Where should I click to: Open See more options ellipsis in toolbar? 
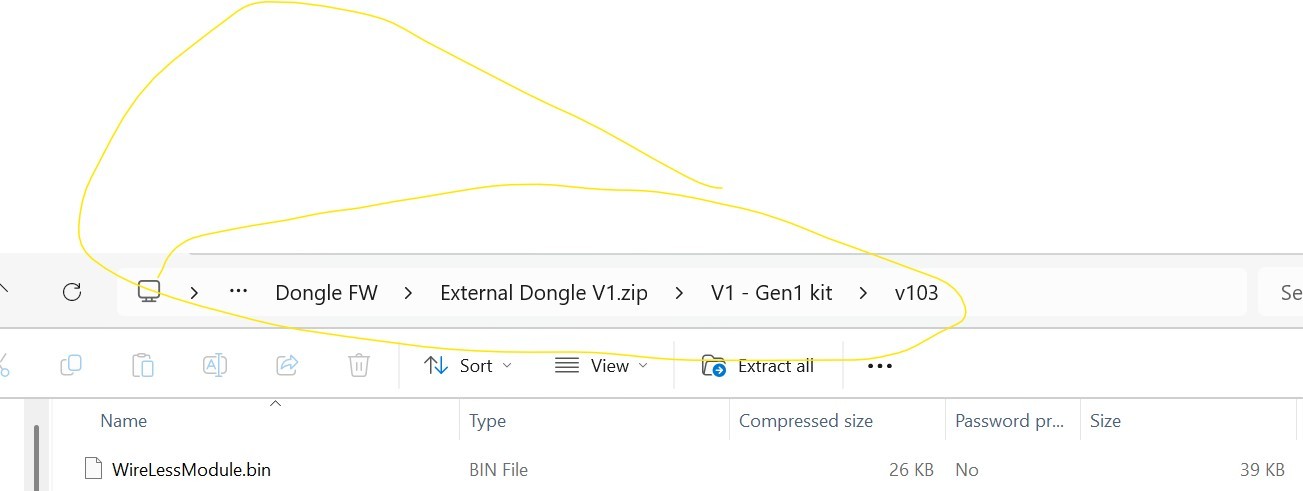coord(879,366)
